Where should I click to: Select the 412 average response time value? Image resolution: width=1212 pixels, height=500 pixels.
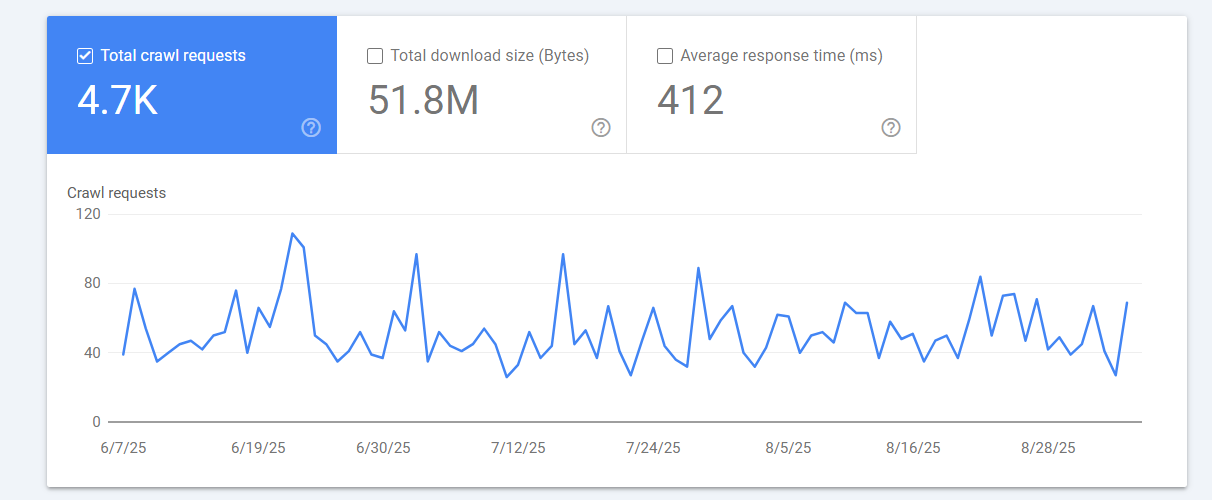pos(690,100)
